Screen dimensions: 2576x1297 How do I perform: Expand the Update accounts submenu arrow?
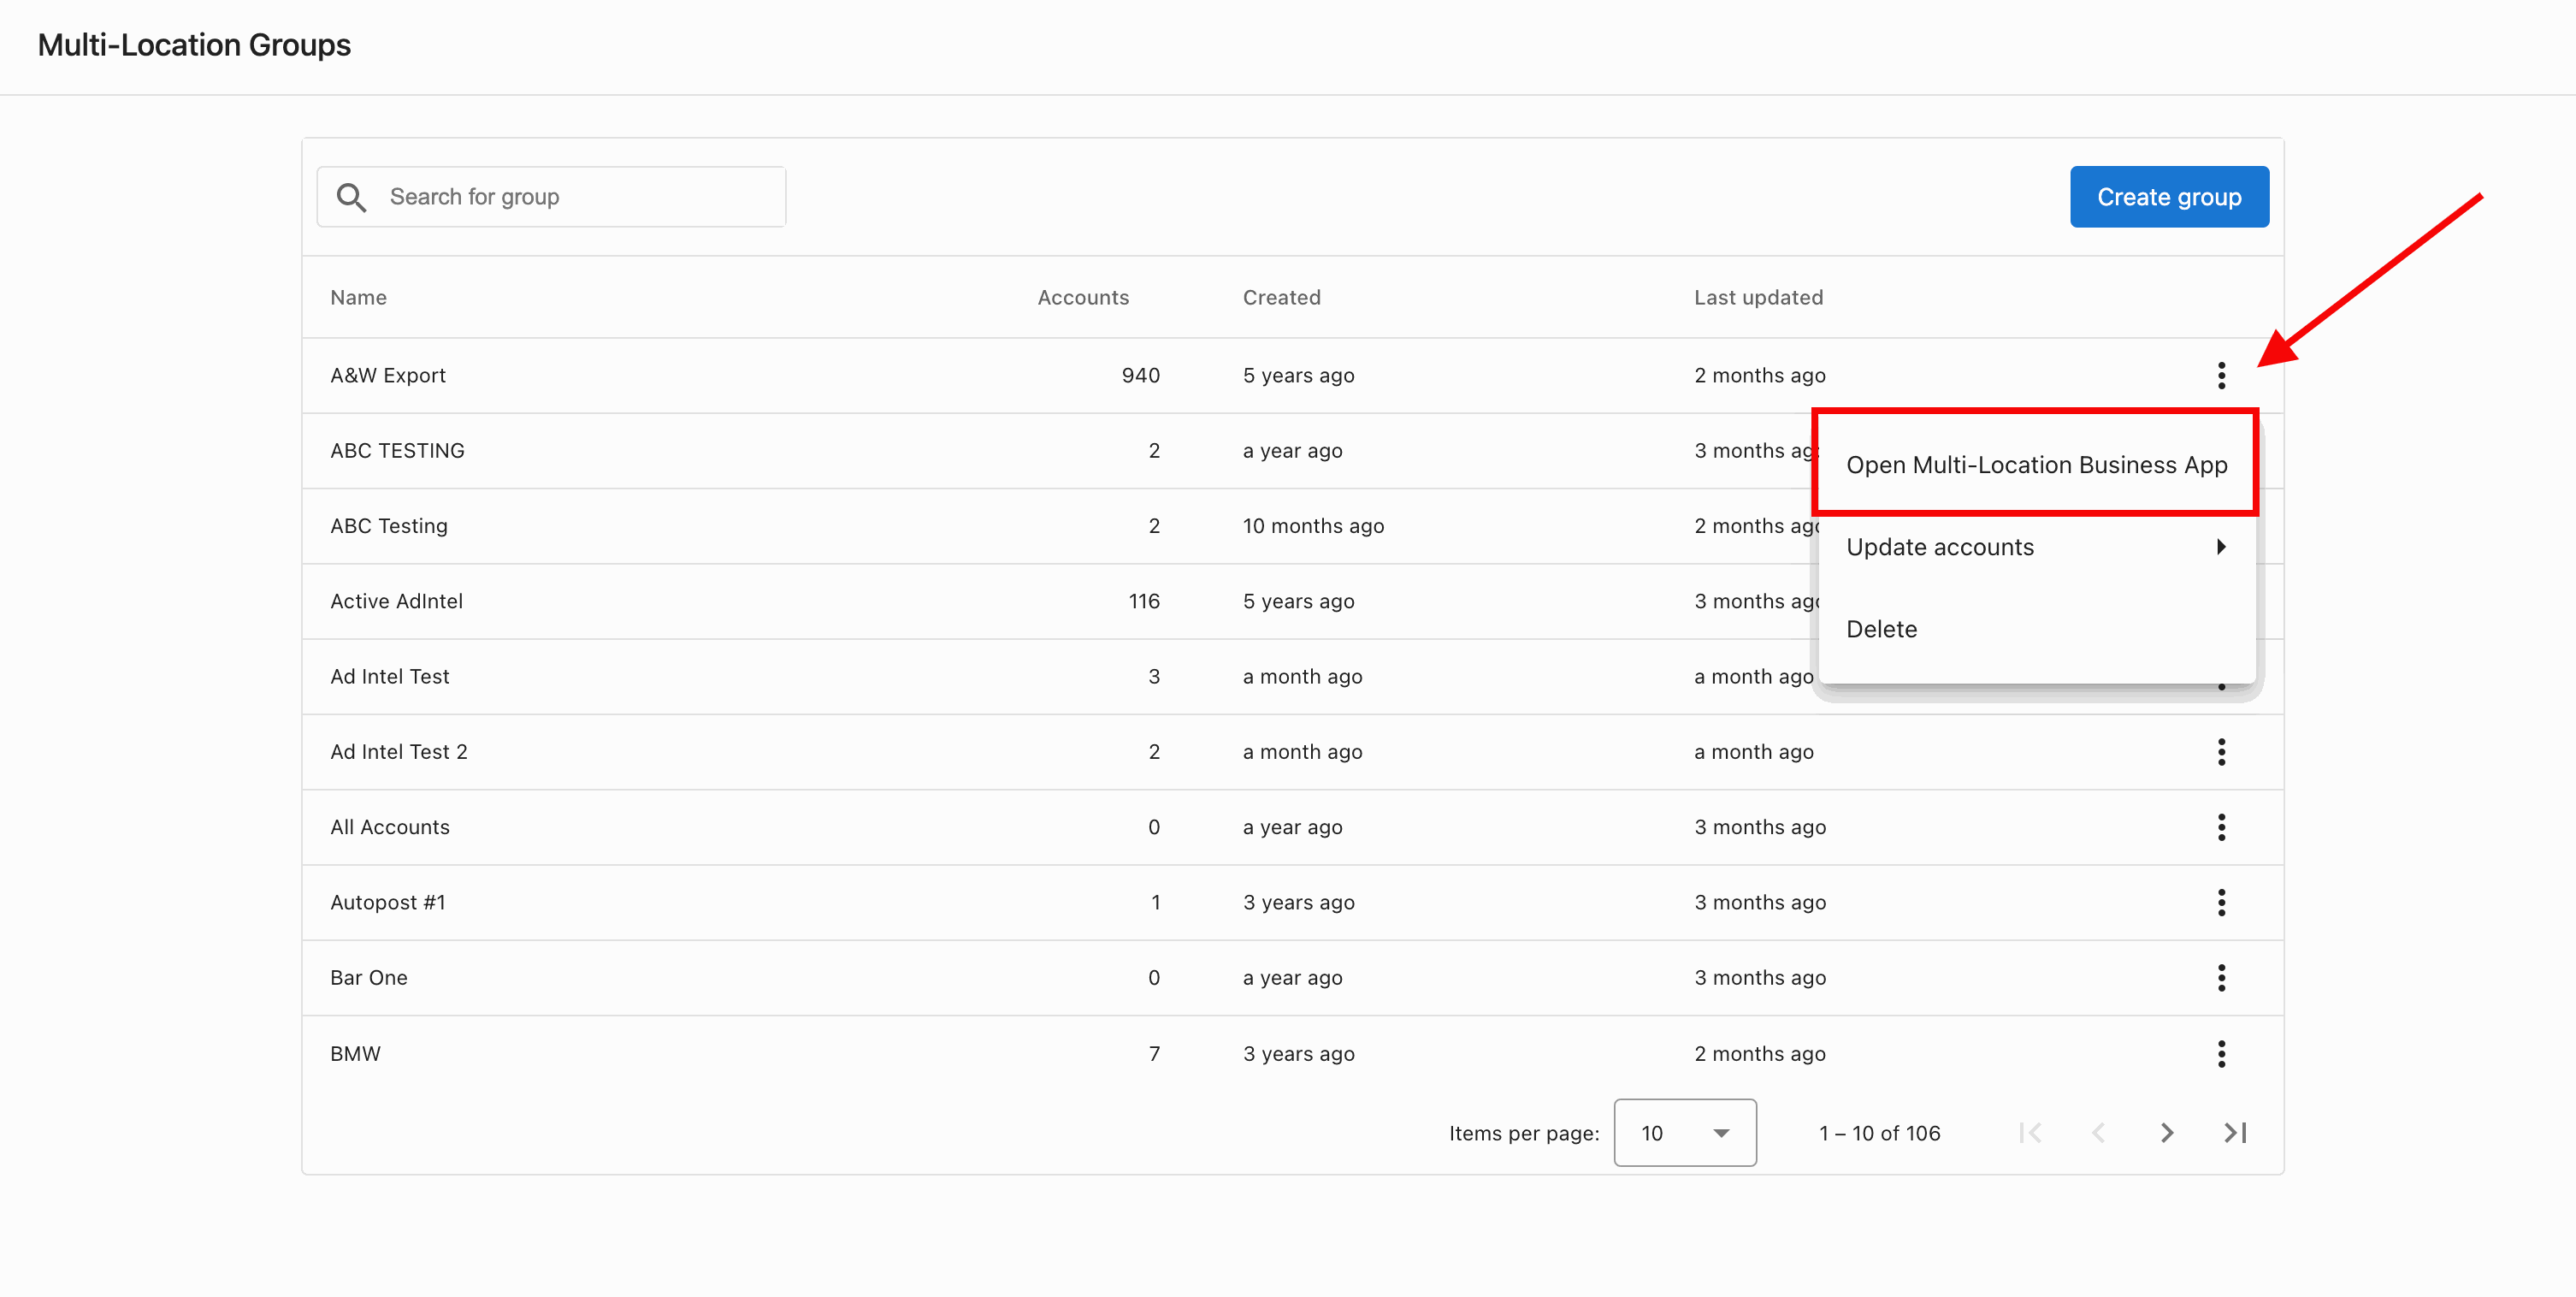tap(2220, 547)
